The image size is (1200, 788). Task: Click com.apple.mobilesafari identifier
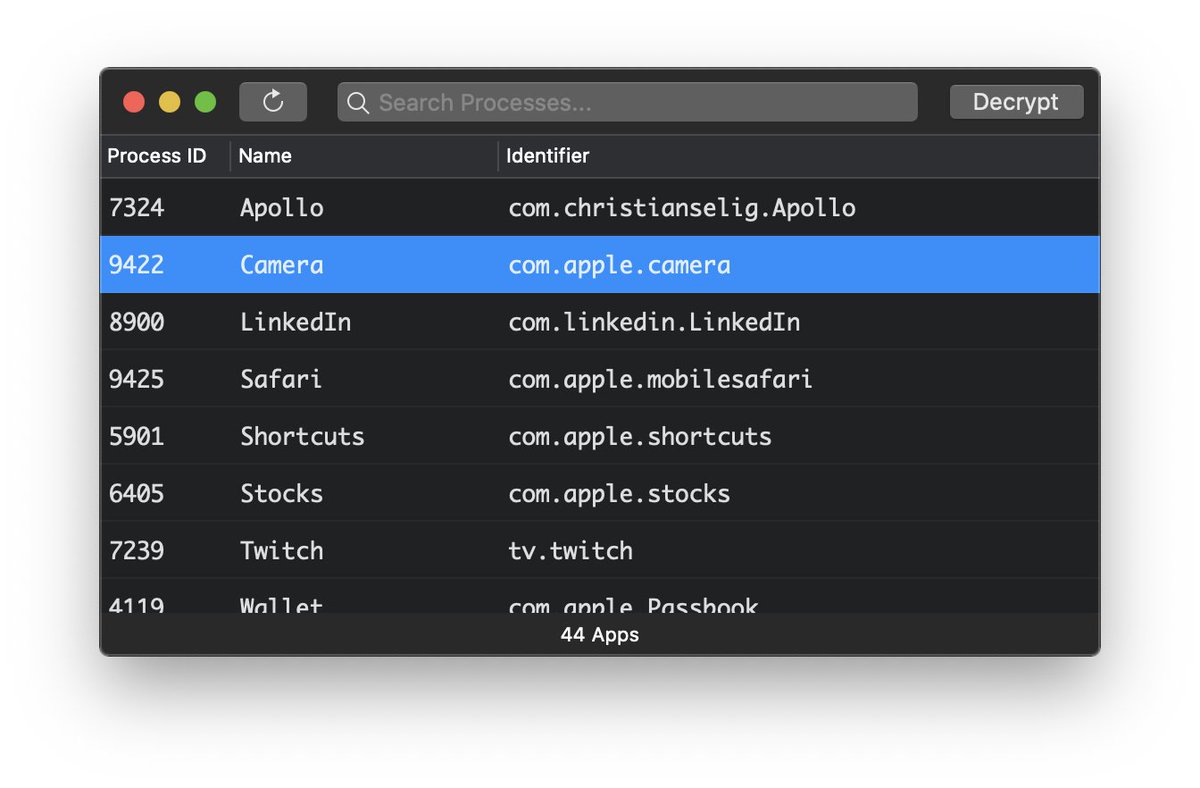point(660,379)
